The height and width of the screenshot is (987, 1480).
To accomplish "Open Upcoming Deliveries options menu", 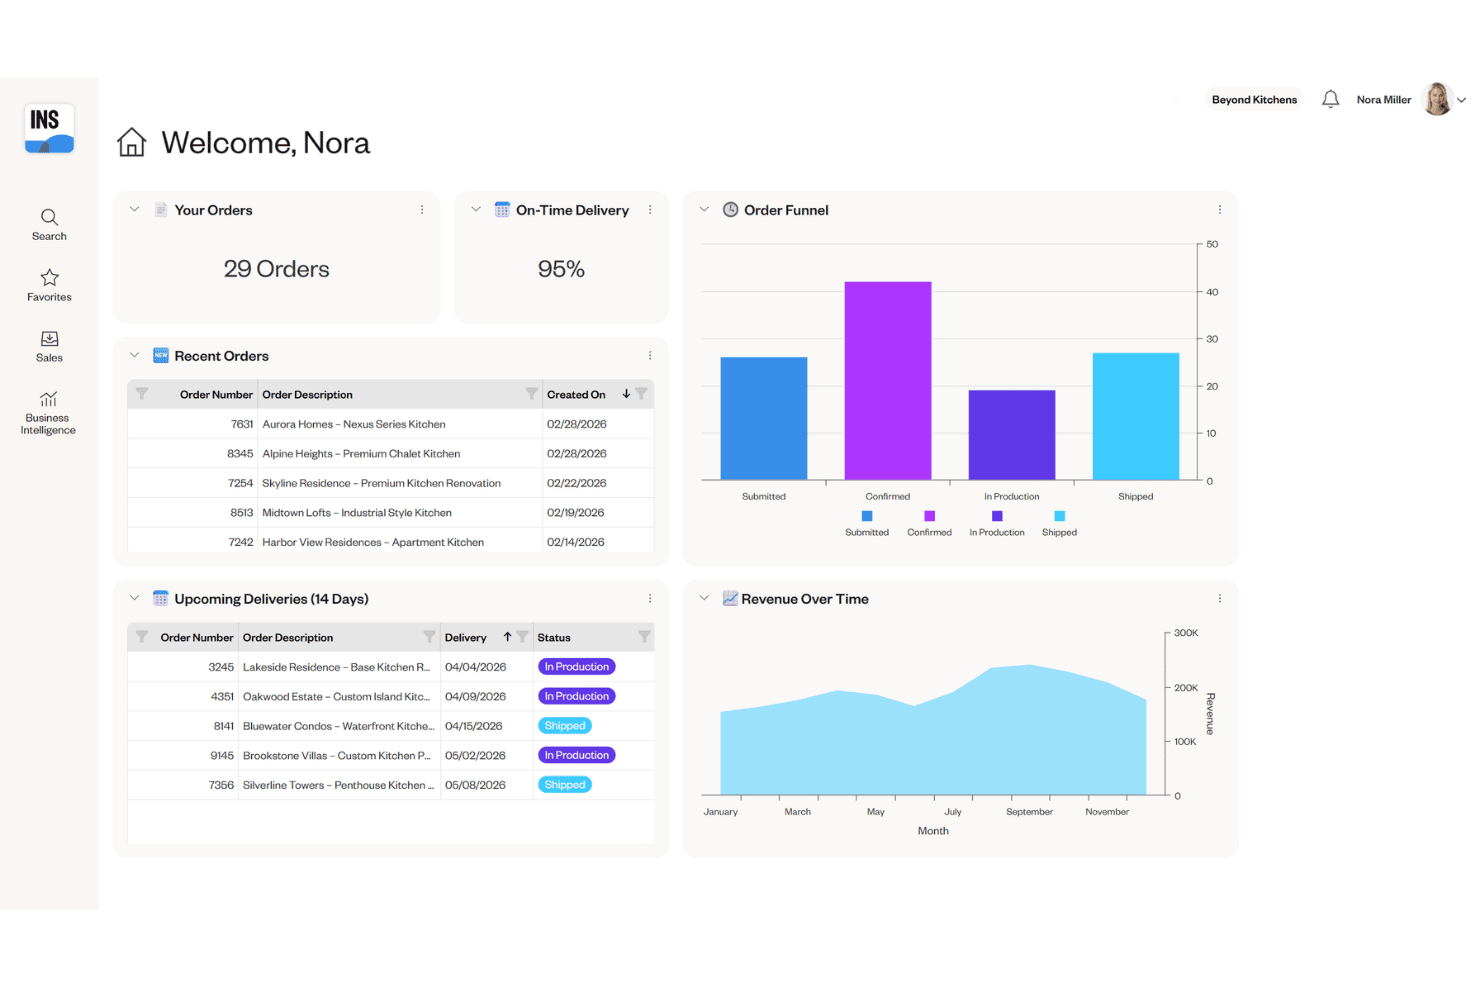I will pos(650,599).
